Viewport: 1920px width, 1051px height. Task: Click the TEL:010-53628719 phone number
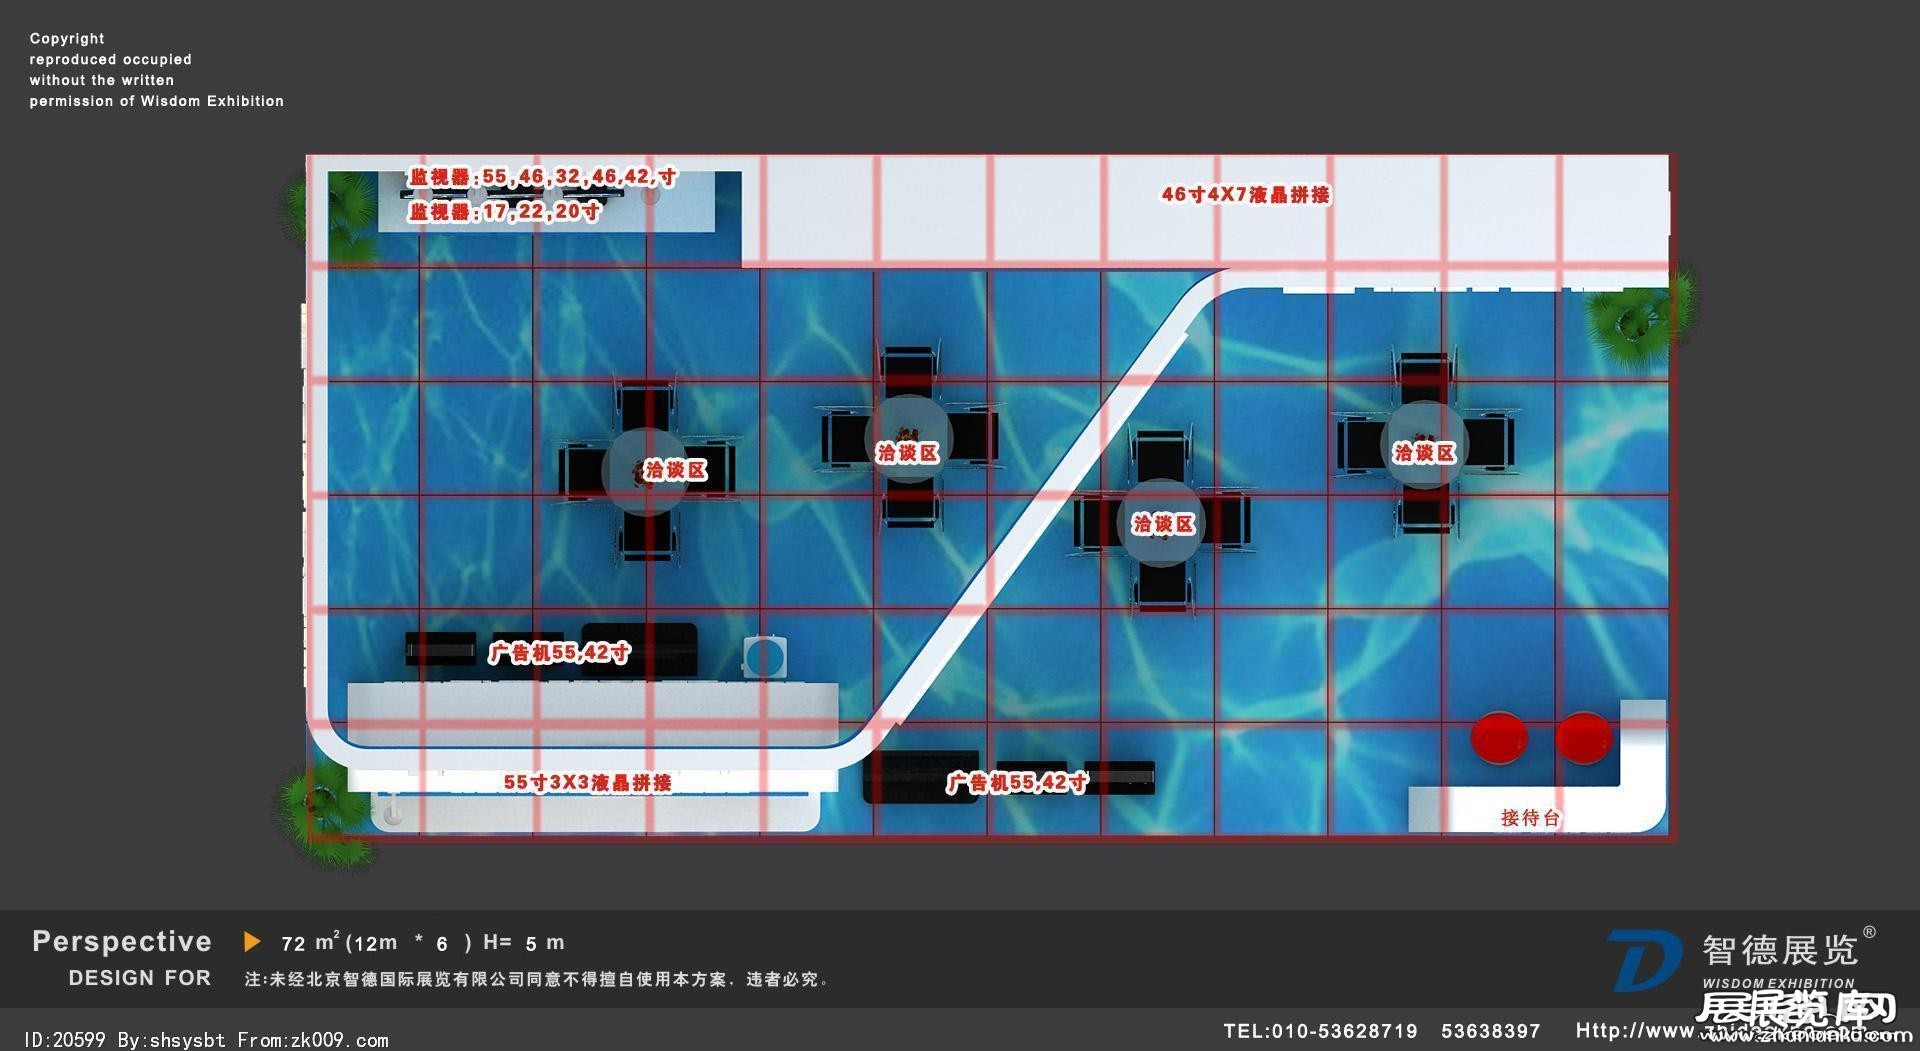(1320, 1031)
